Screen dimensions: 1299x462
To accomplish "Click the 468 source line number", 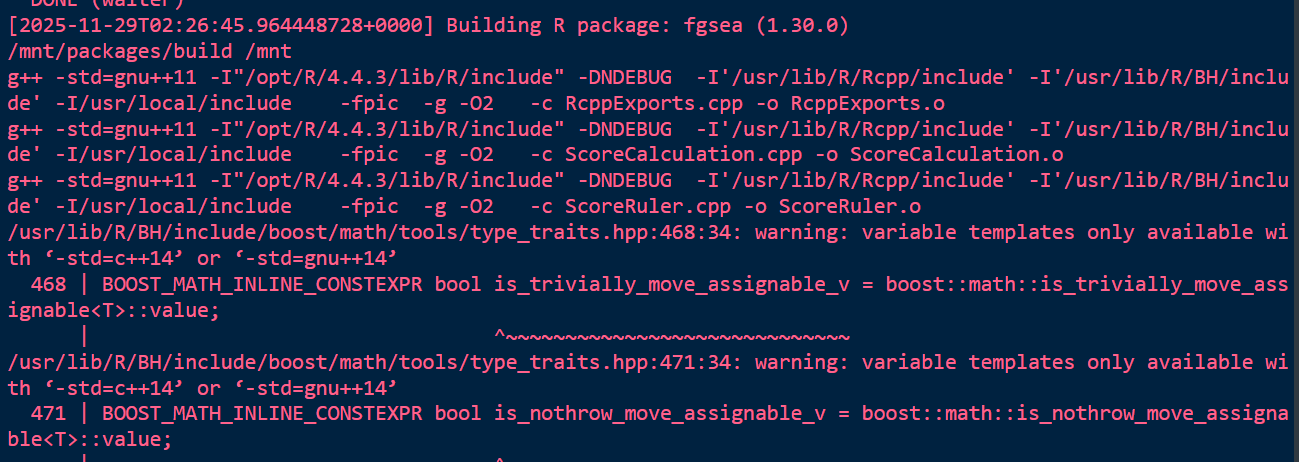I will [48, 284].
